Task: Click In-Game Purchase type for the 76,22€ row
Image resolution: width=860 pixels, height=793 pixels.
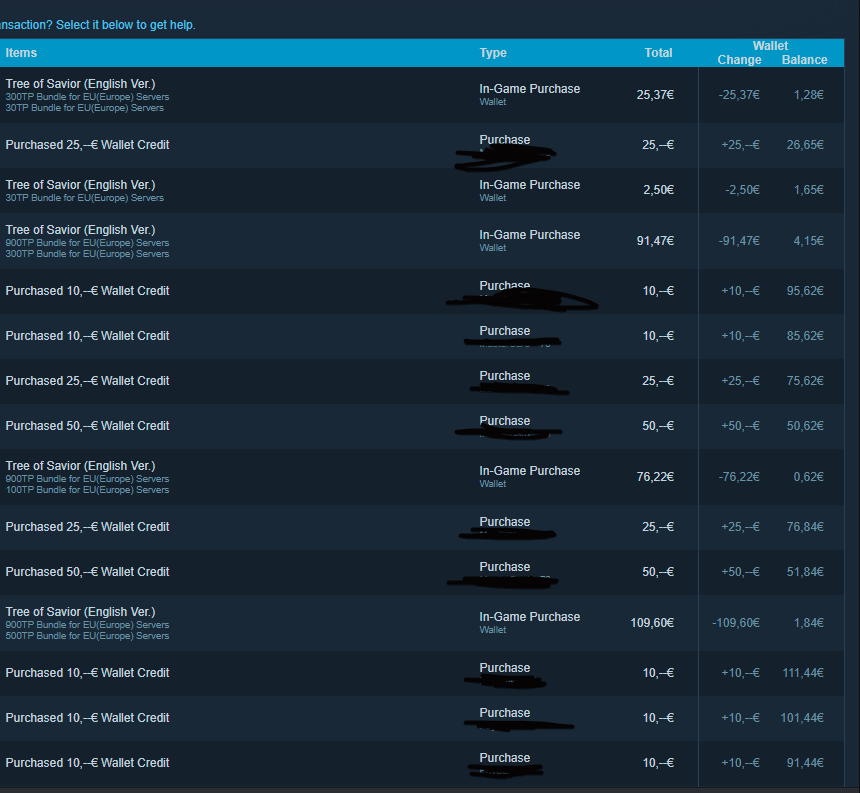Action: click(529, 471)
